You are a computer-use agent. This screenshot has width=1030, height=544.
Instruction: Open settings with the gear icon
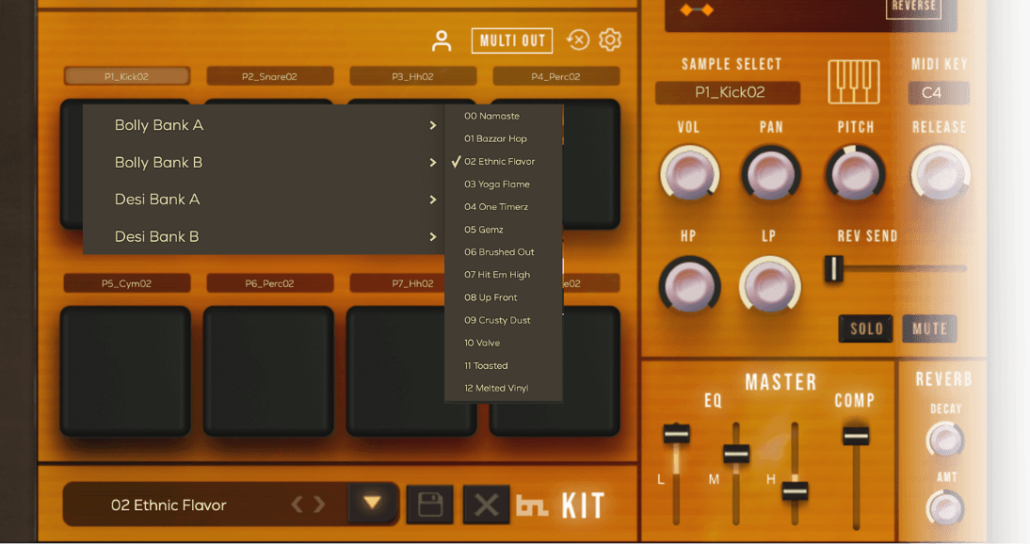coord(610,40)
